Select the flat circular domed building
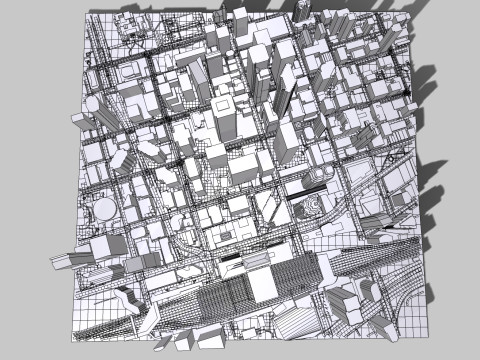Image resolution: width=480 pixels, height=360 pixels. click(105, 209)
